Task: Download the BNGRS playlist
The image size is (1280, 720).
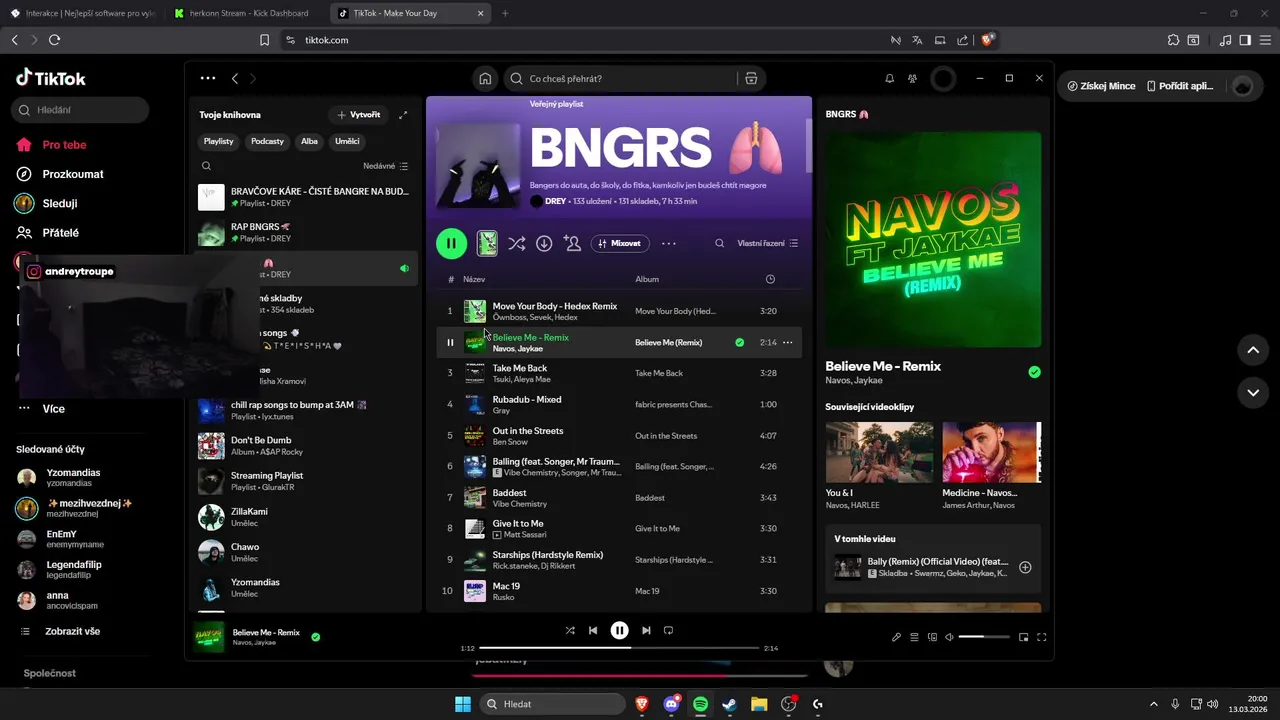Action: click(544, 243)
